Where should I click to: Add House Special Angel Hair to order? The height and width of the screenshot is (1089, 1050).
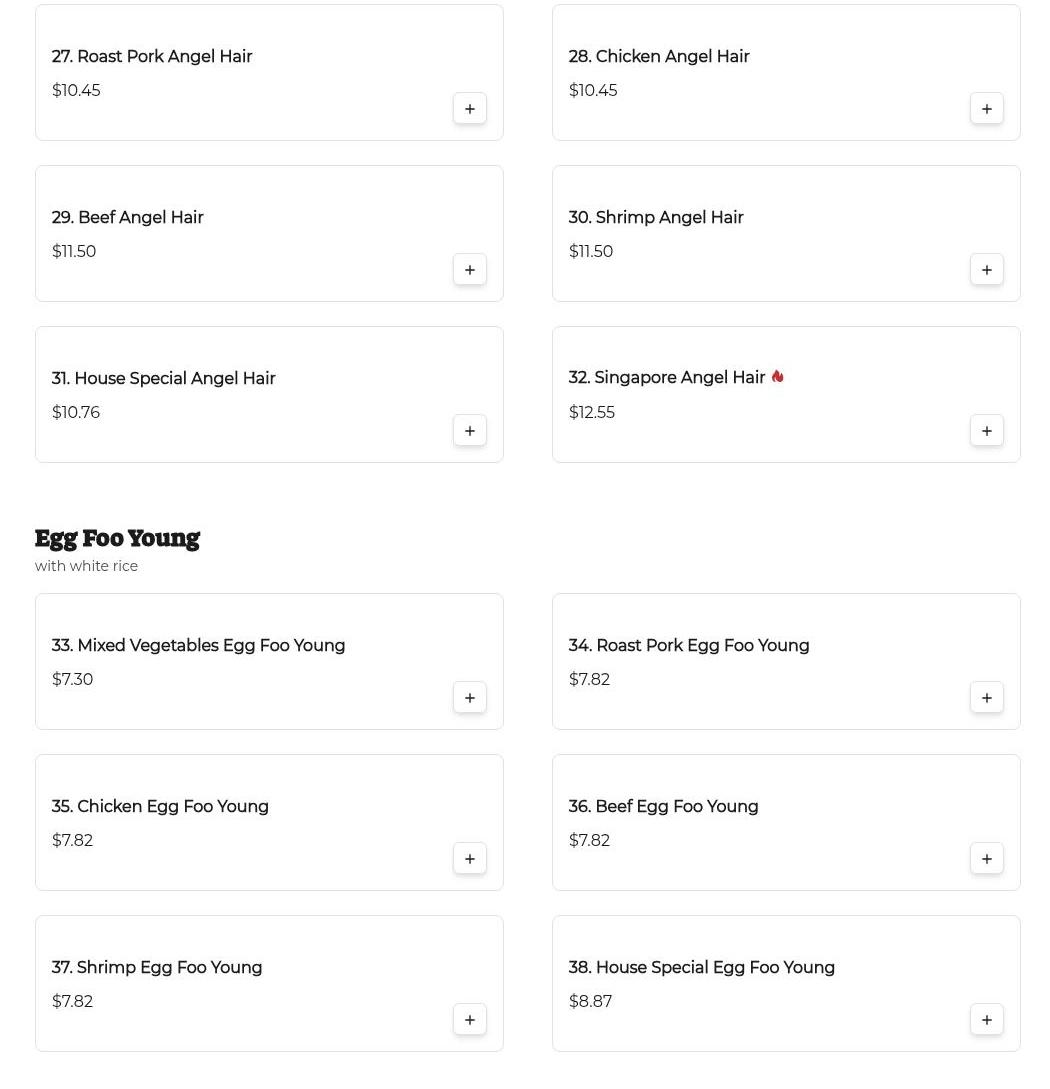[470, 431]
